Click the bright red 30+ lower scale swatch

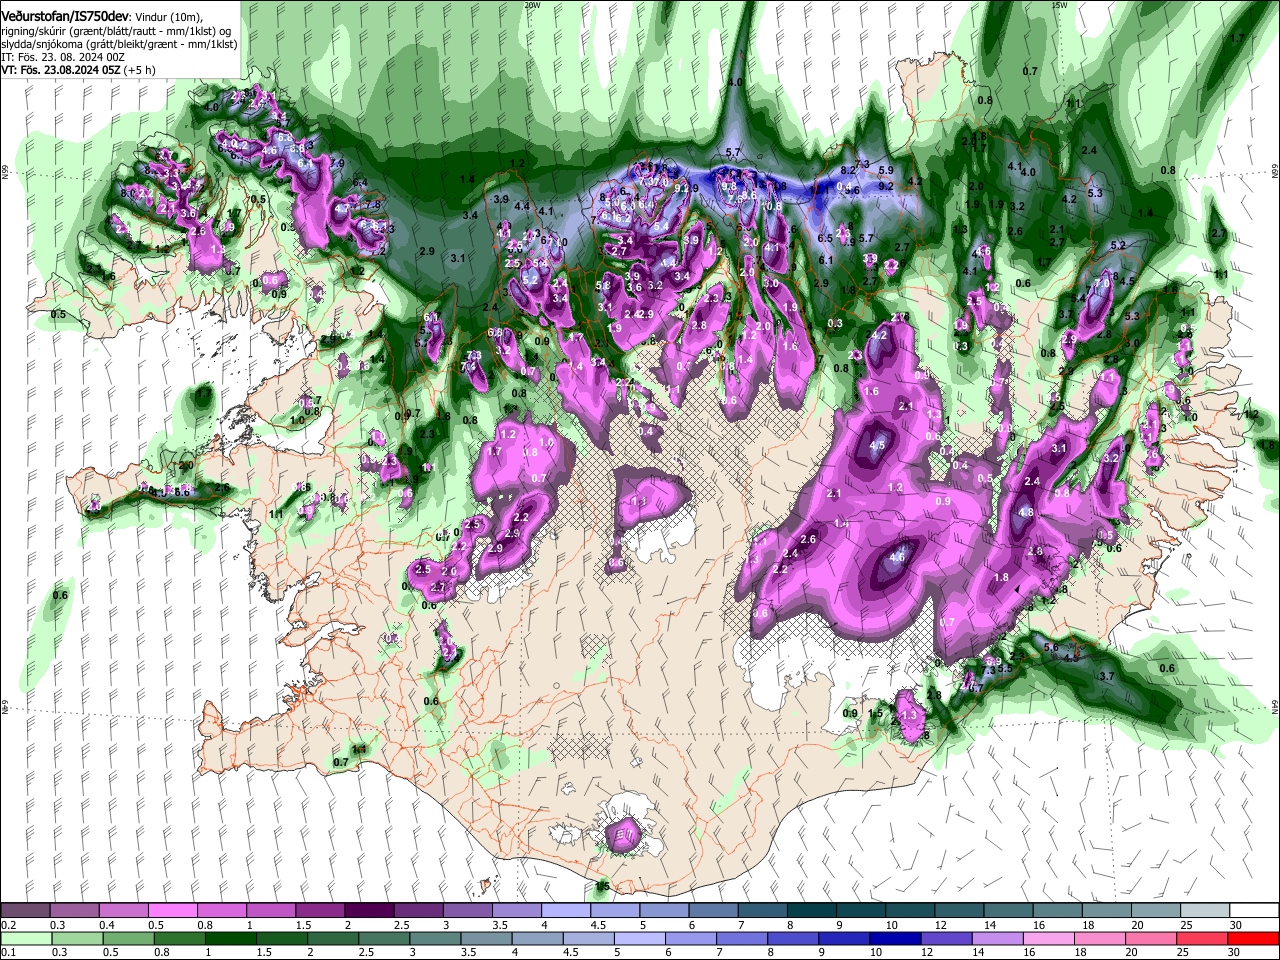(1252, 939)
